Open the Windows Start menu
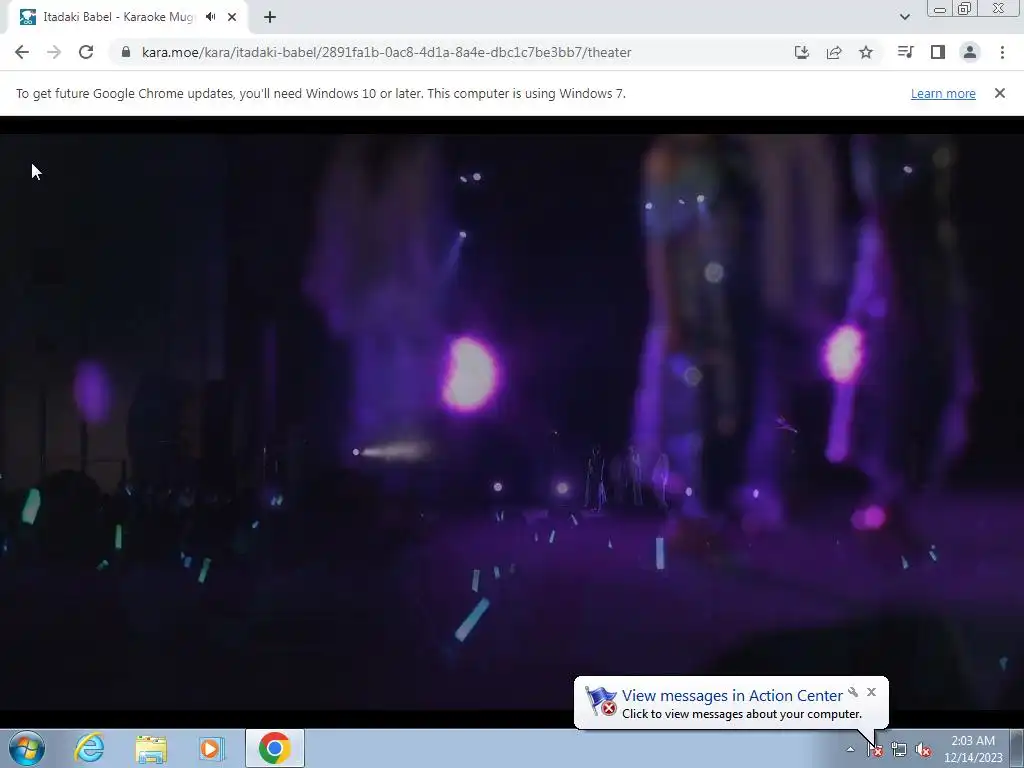This screenshot has width=1024, height=768. [27, 748]
